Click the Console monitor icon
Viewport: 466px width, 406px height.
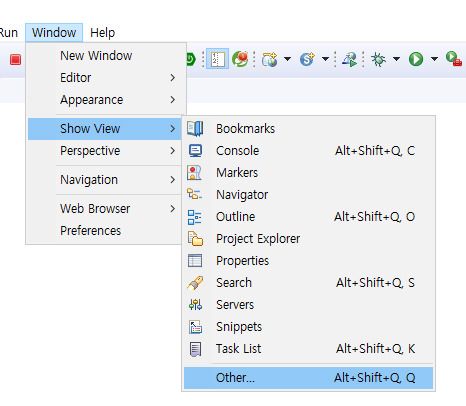coord(195,151)
